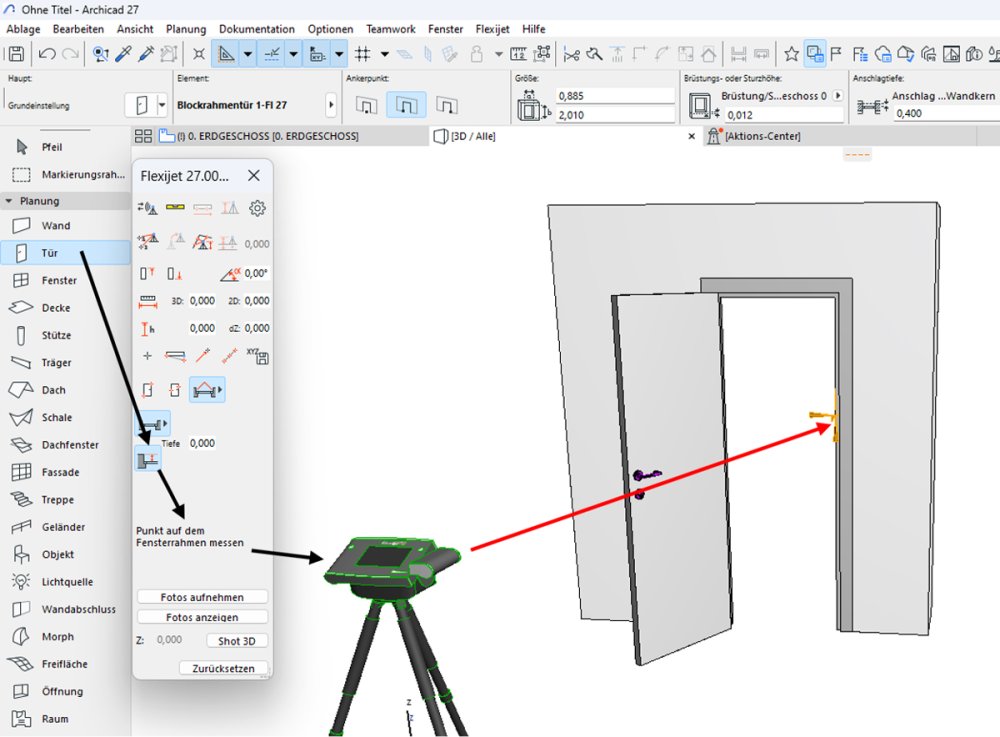Click Zurücksetzen button
The image size is (1000, 737).
[223, 668]
